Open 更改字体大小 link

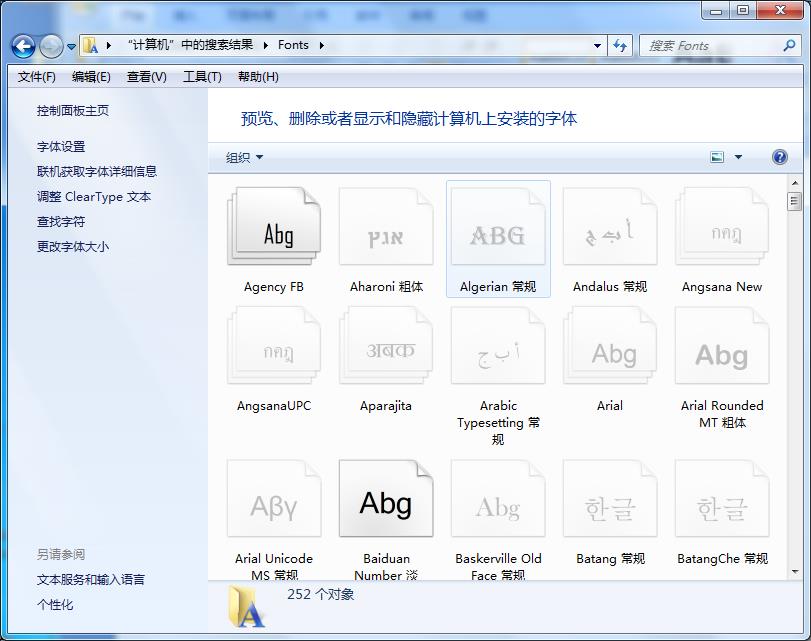point(73,247)
